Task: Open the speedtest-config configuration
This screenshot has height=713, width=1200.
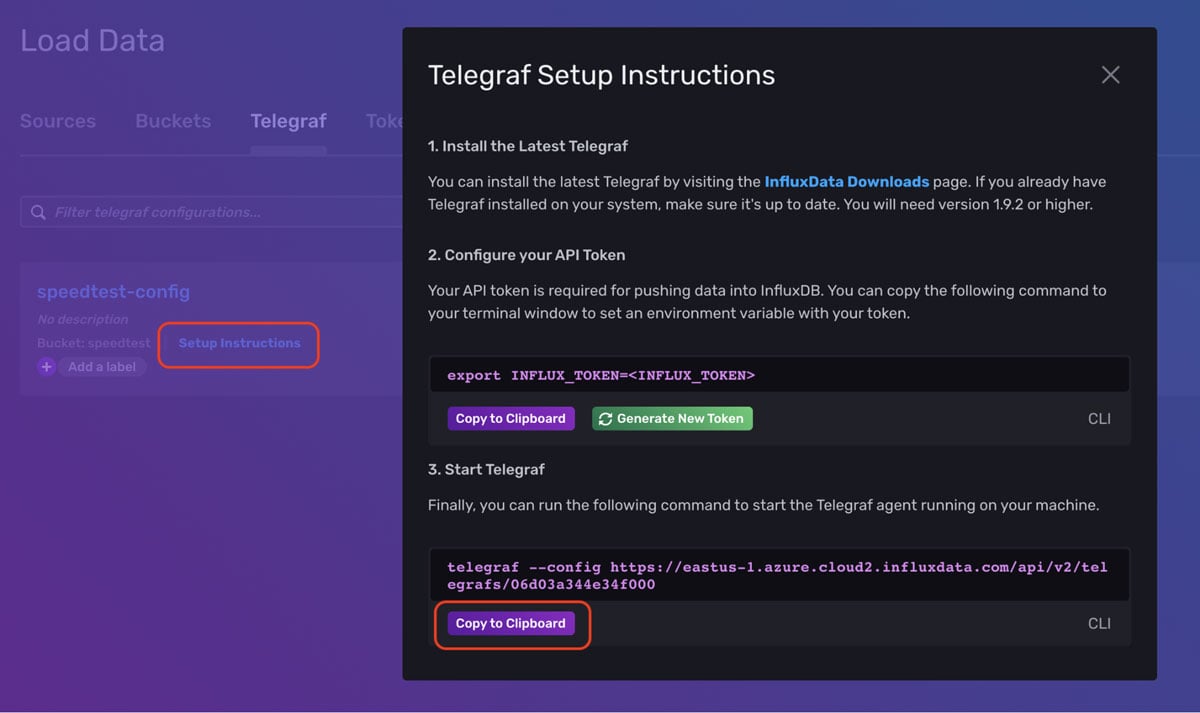Action: pyautogui.click(x=113, y=292)
